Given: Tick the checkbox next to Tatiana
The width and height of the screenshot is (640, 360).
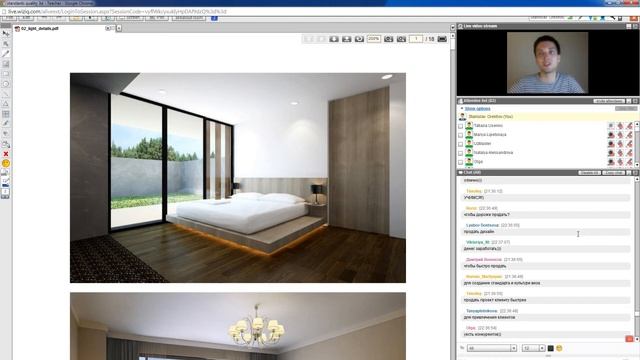Looking at the screenshot, I should click(460, 126).
